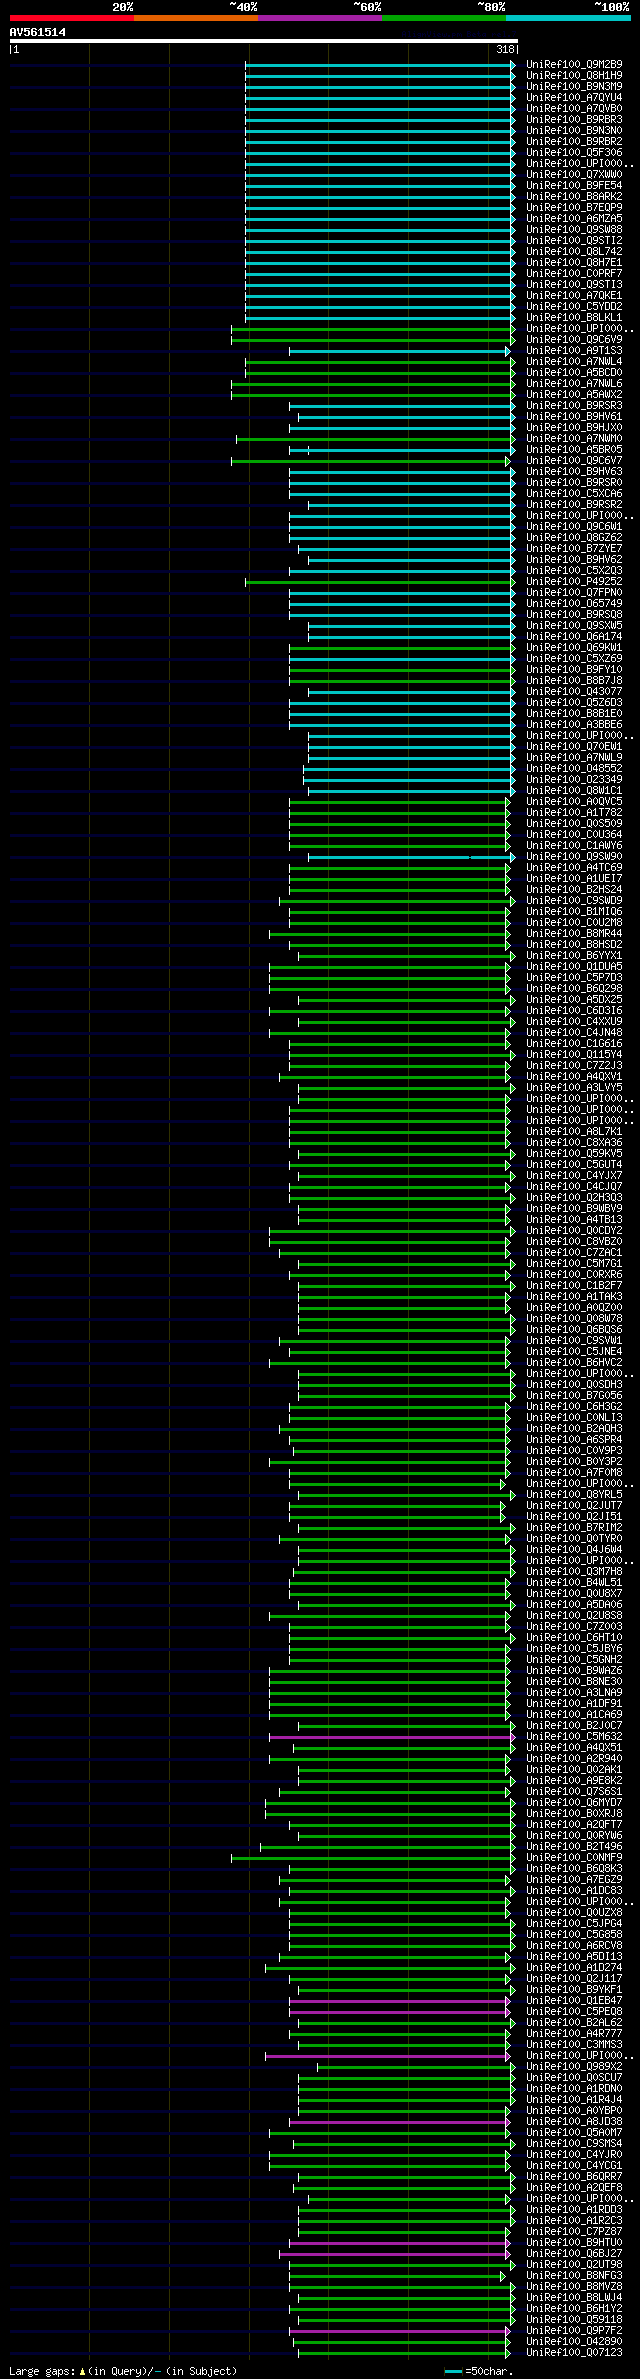Viewport: 640px width, 2379px height.
Task: Click the UniRef100_B9FE54 entry
Action: 574,186
